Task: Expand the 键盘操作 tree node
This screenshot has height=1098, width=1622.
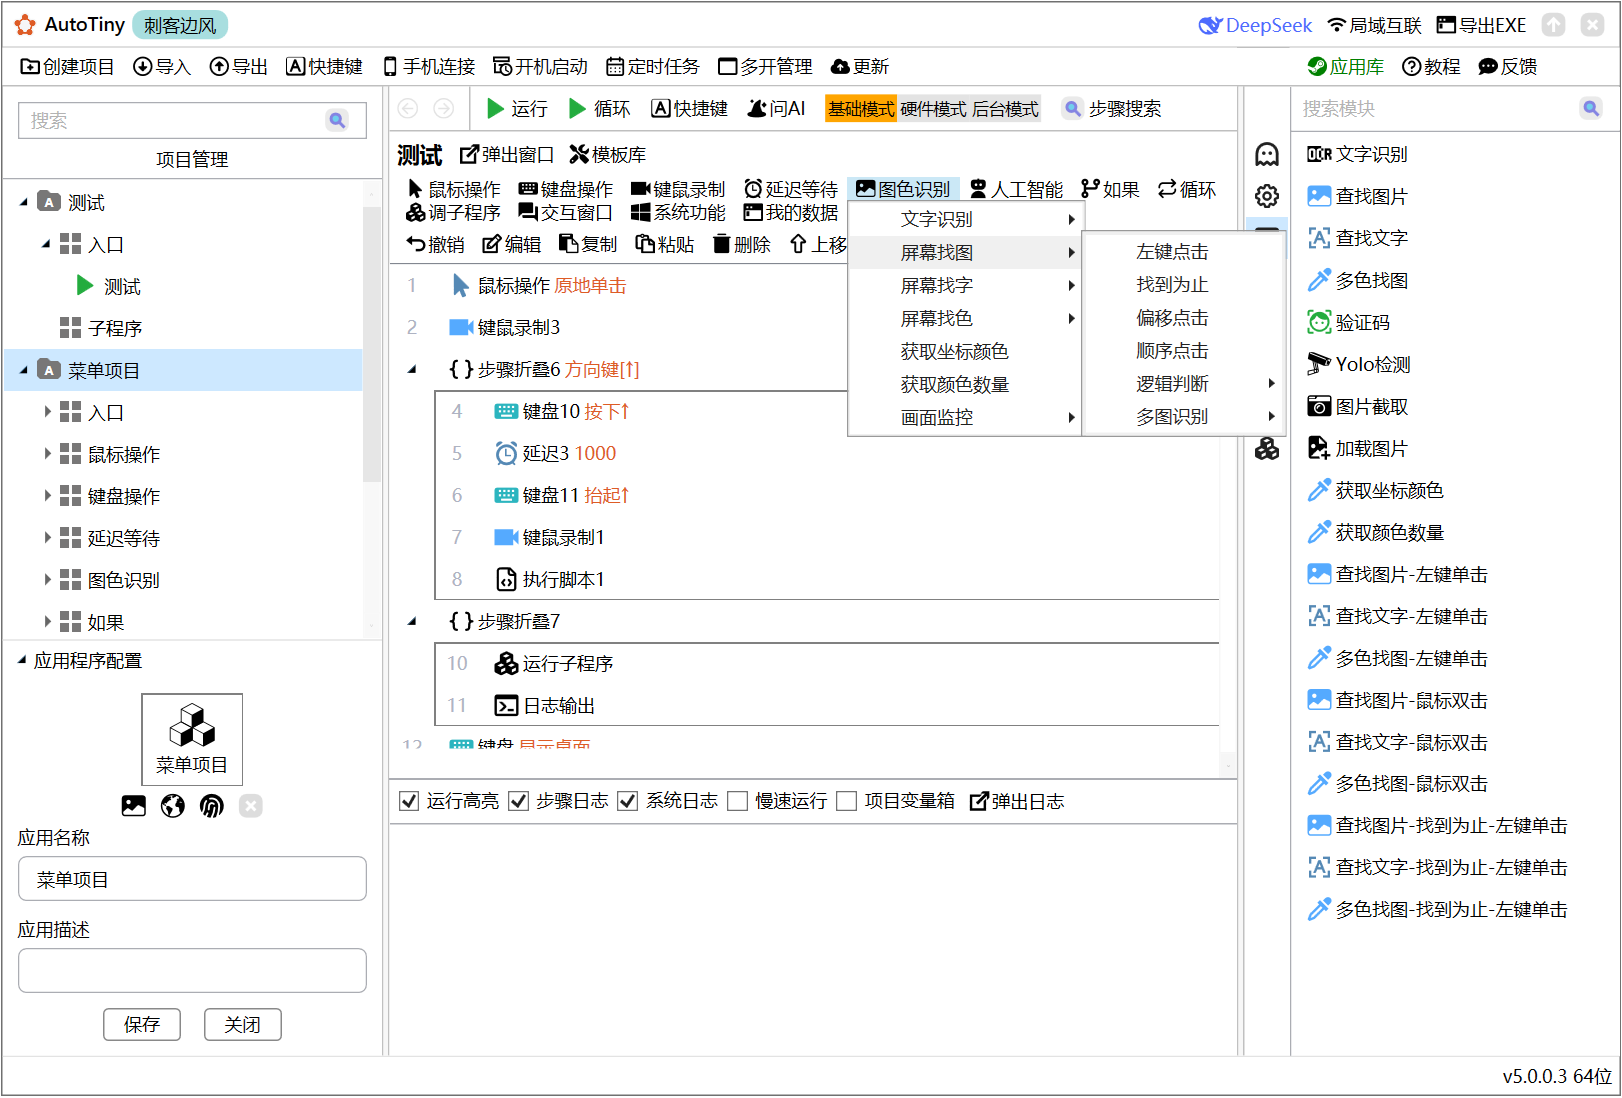Action: pyautogui.click(x=46, y=496)
